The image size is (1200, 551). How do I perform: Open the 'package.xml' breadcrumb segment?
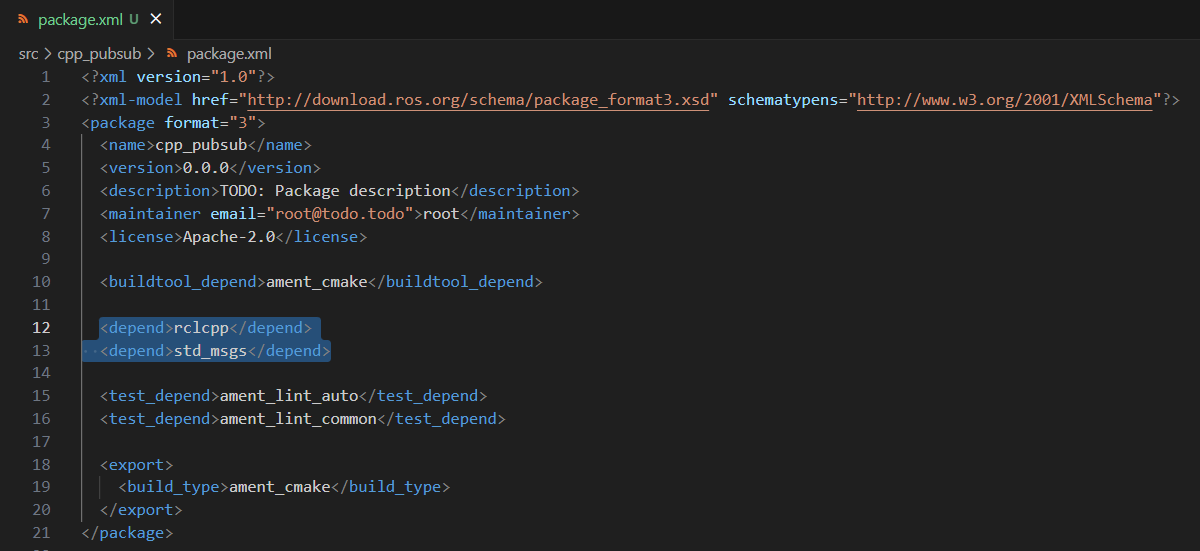(x=229, y=54)
